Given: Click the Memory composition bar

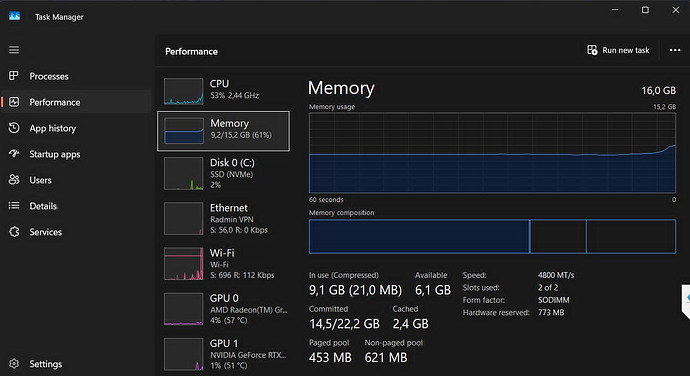Looking at the screenshot, I should (492, 236).
